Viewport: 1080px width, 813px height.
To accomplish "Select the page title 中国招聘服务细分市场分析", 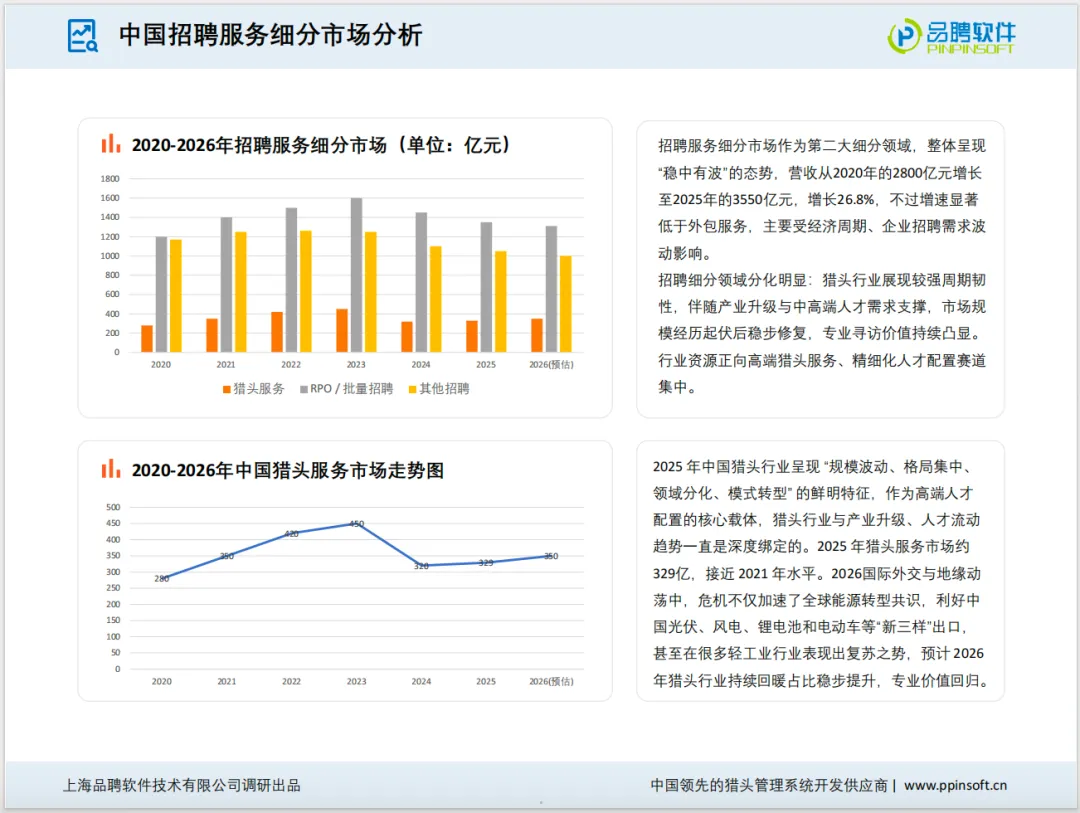I will tap(270, 35).
